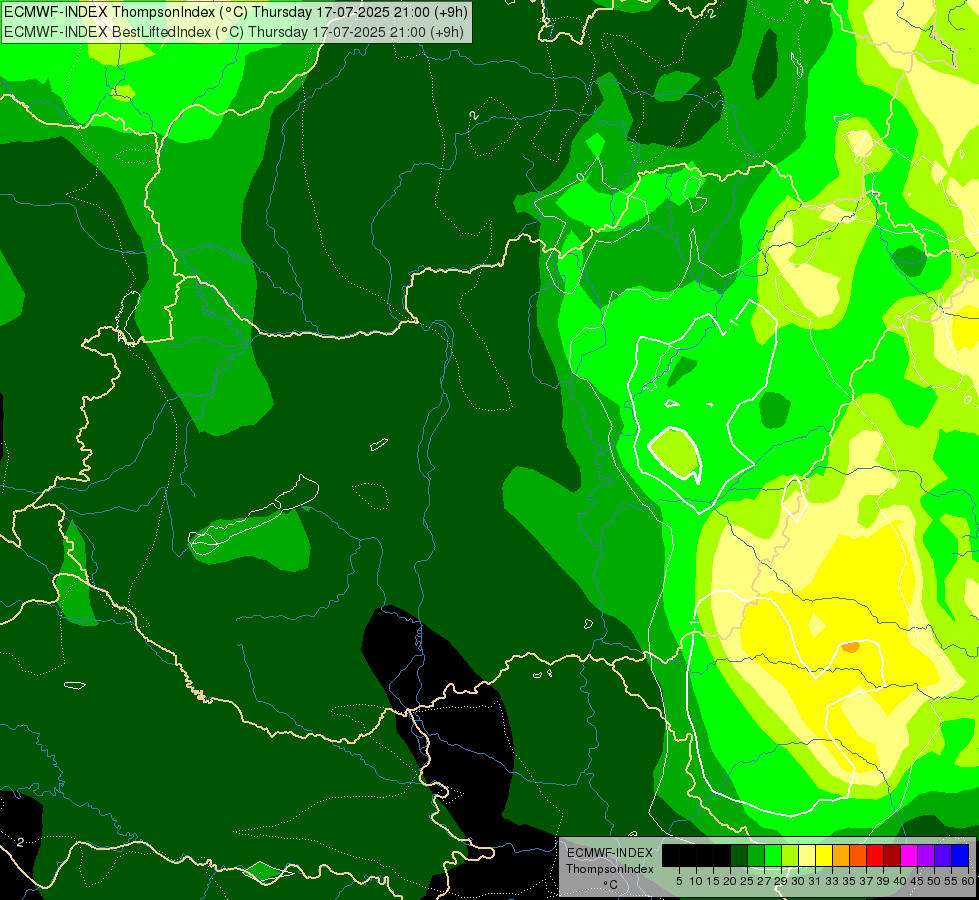Viewport: 979px width, 900px height.
Task: Click legend tick value 55
Action: (952, 881)
